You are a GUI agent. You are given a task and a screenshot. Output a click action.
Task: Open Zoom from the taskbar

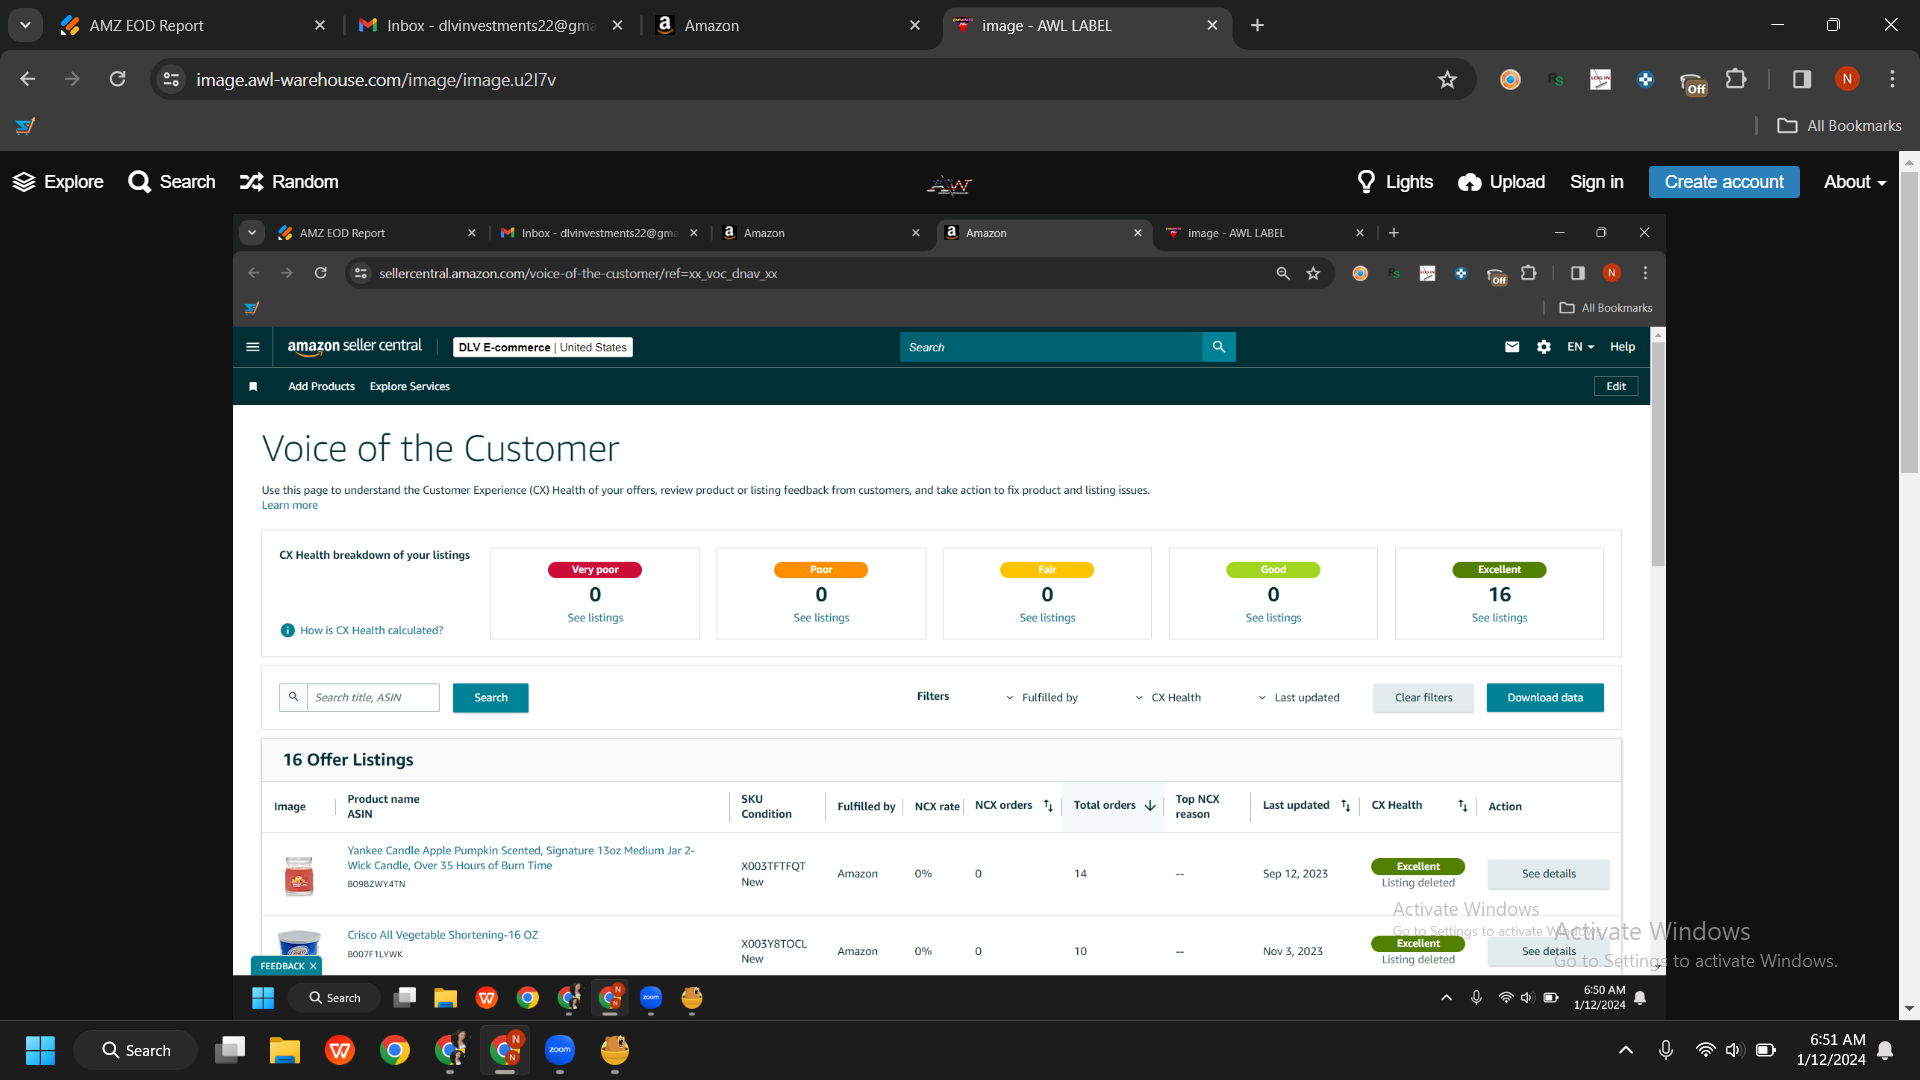tap(560, 1050)
